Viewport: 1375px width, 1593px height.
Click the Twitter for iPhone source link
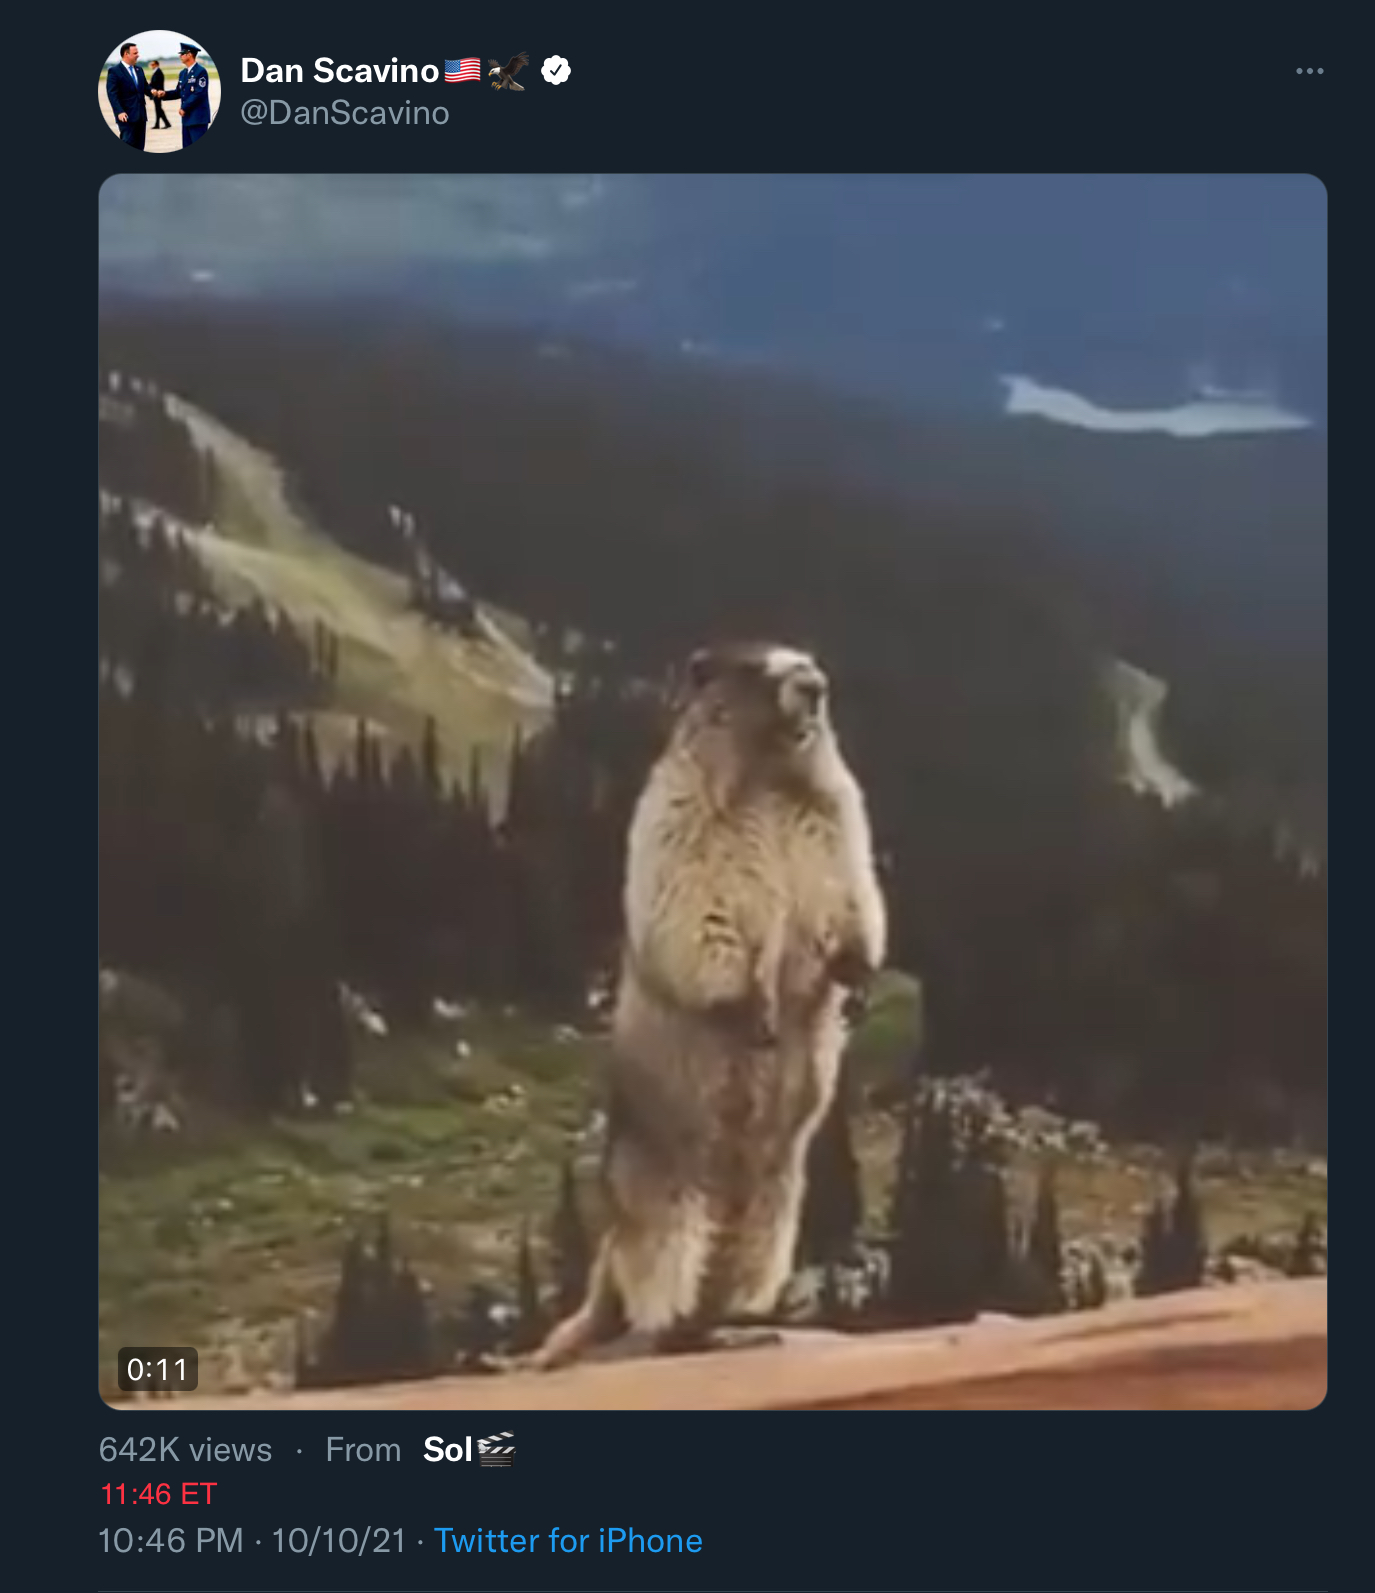pos(568,1541)
